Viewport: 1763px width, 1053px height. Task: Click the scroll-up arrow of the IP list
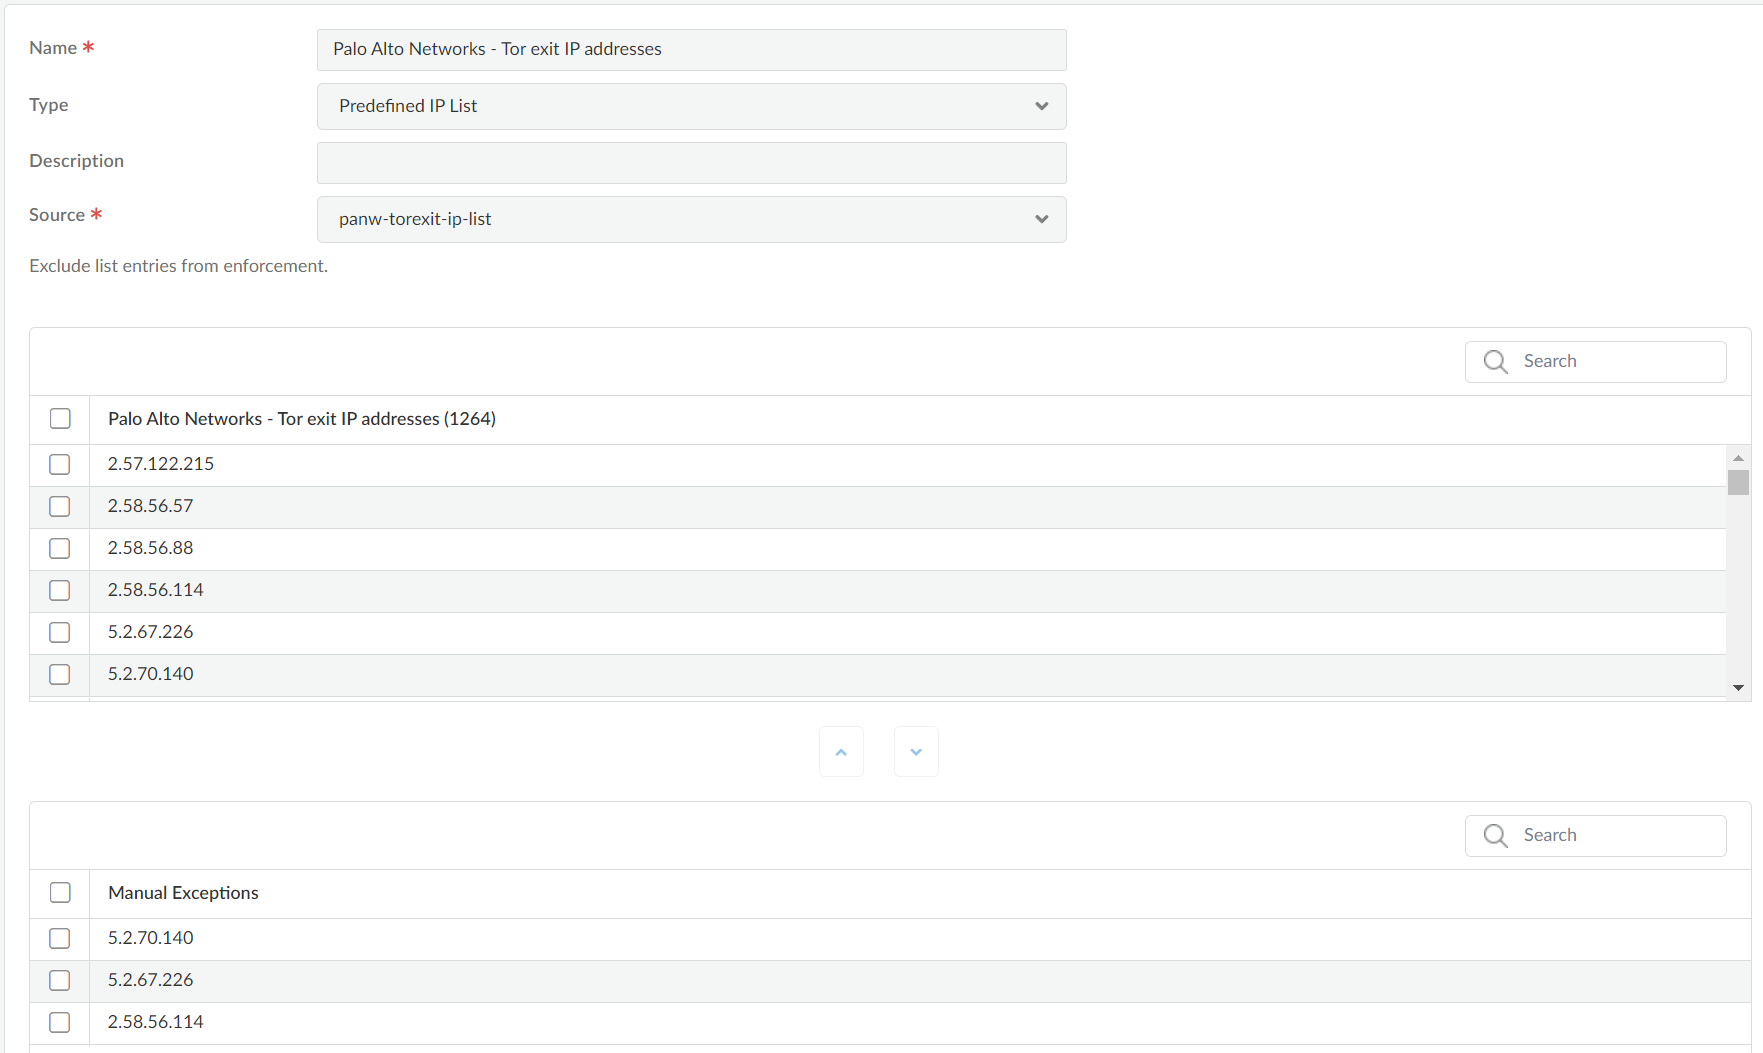pyautogui.click(x=1738, y=457)
